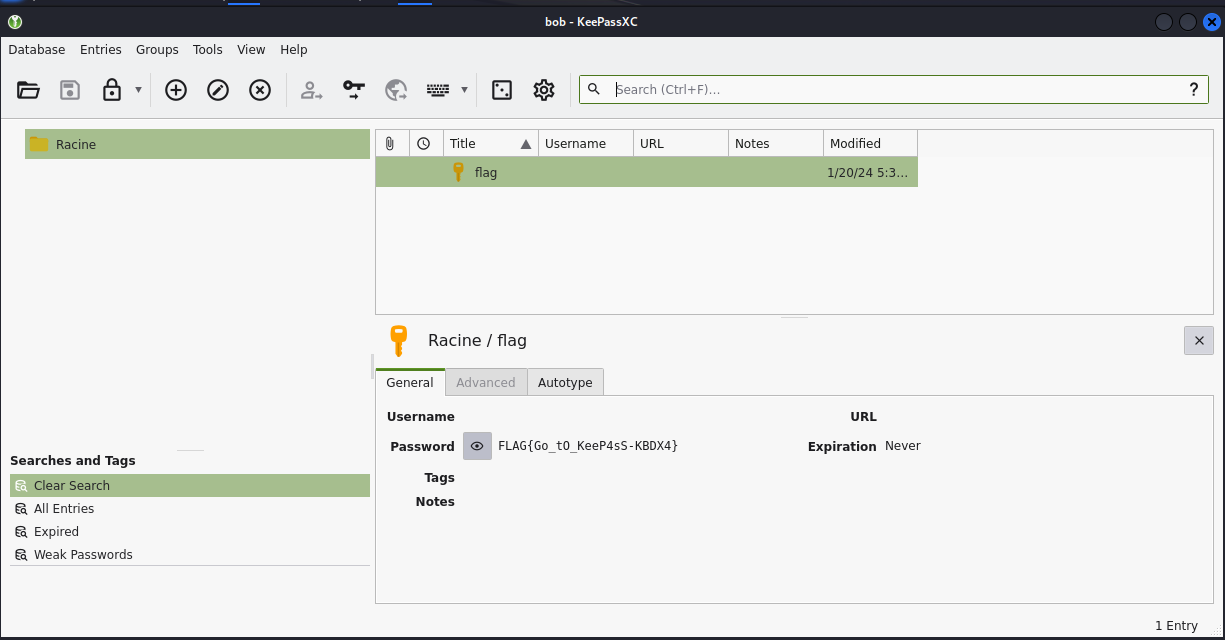The height and width of the screenshot is (640, 1225).
Task: Add new entry with plus icon
Action: pos(176,90)
